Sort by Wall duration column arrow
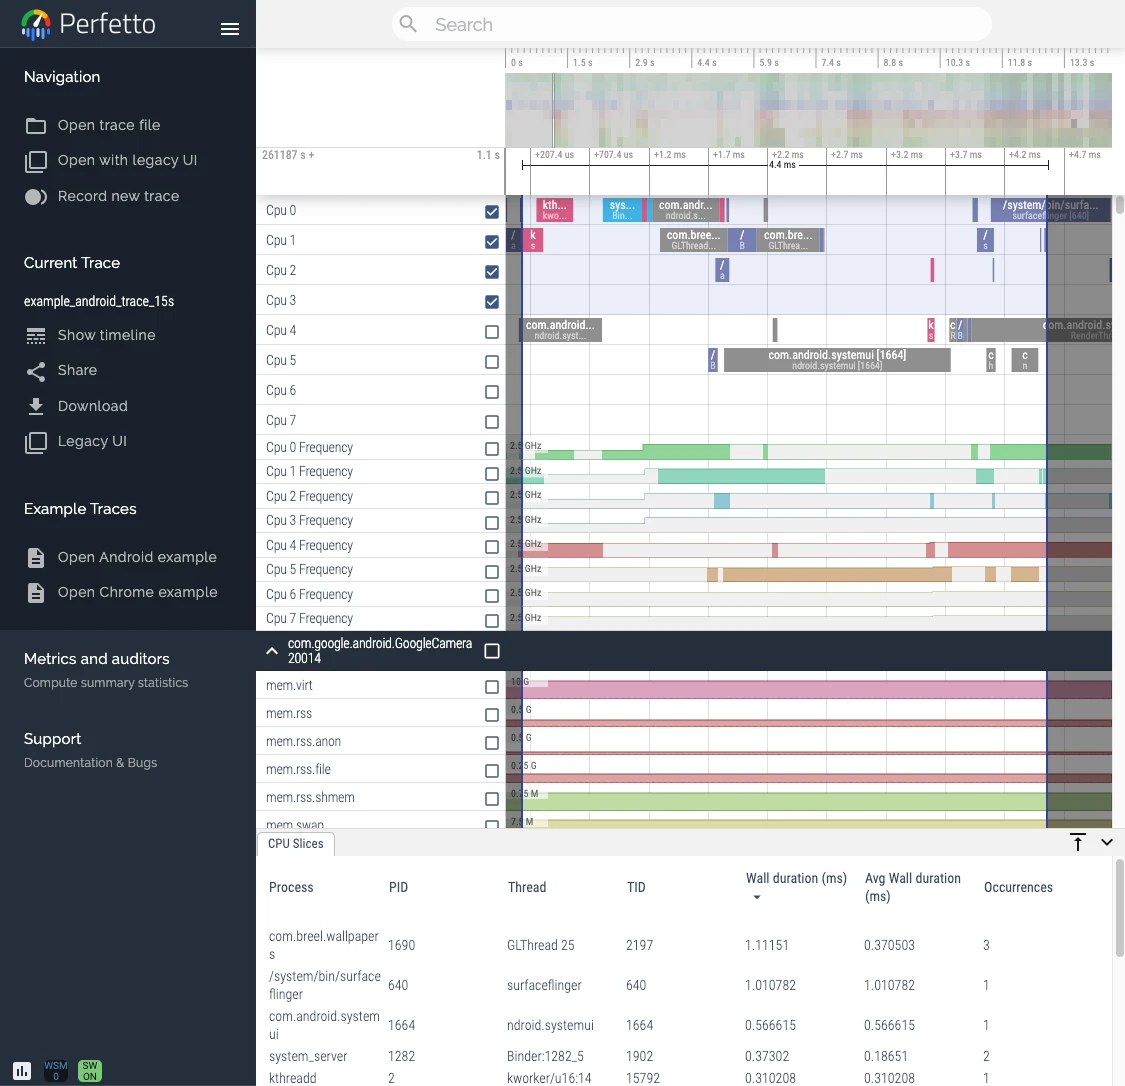 tap(757, 897)
